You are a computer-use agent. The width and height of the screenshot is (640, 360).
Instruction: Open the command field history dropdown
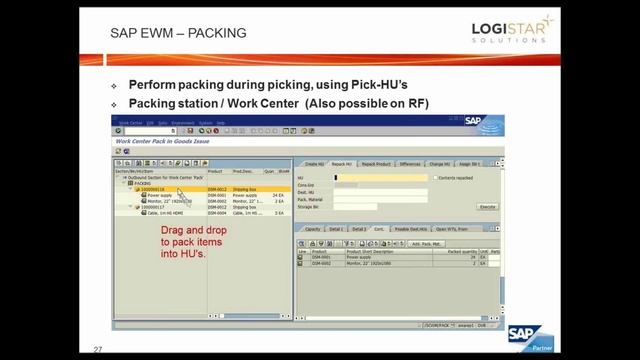[x=173, y=131]
